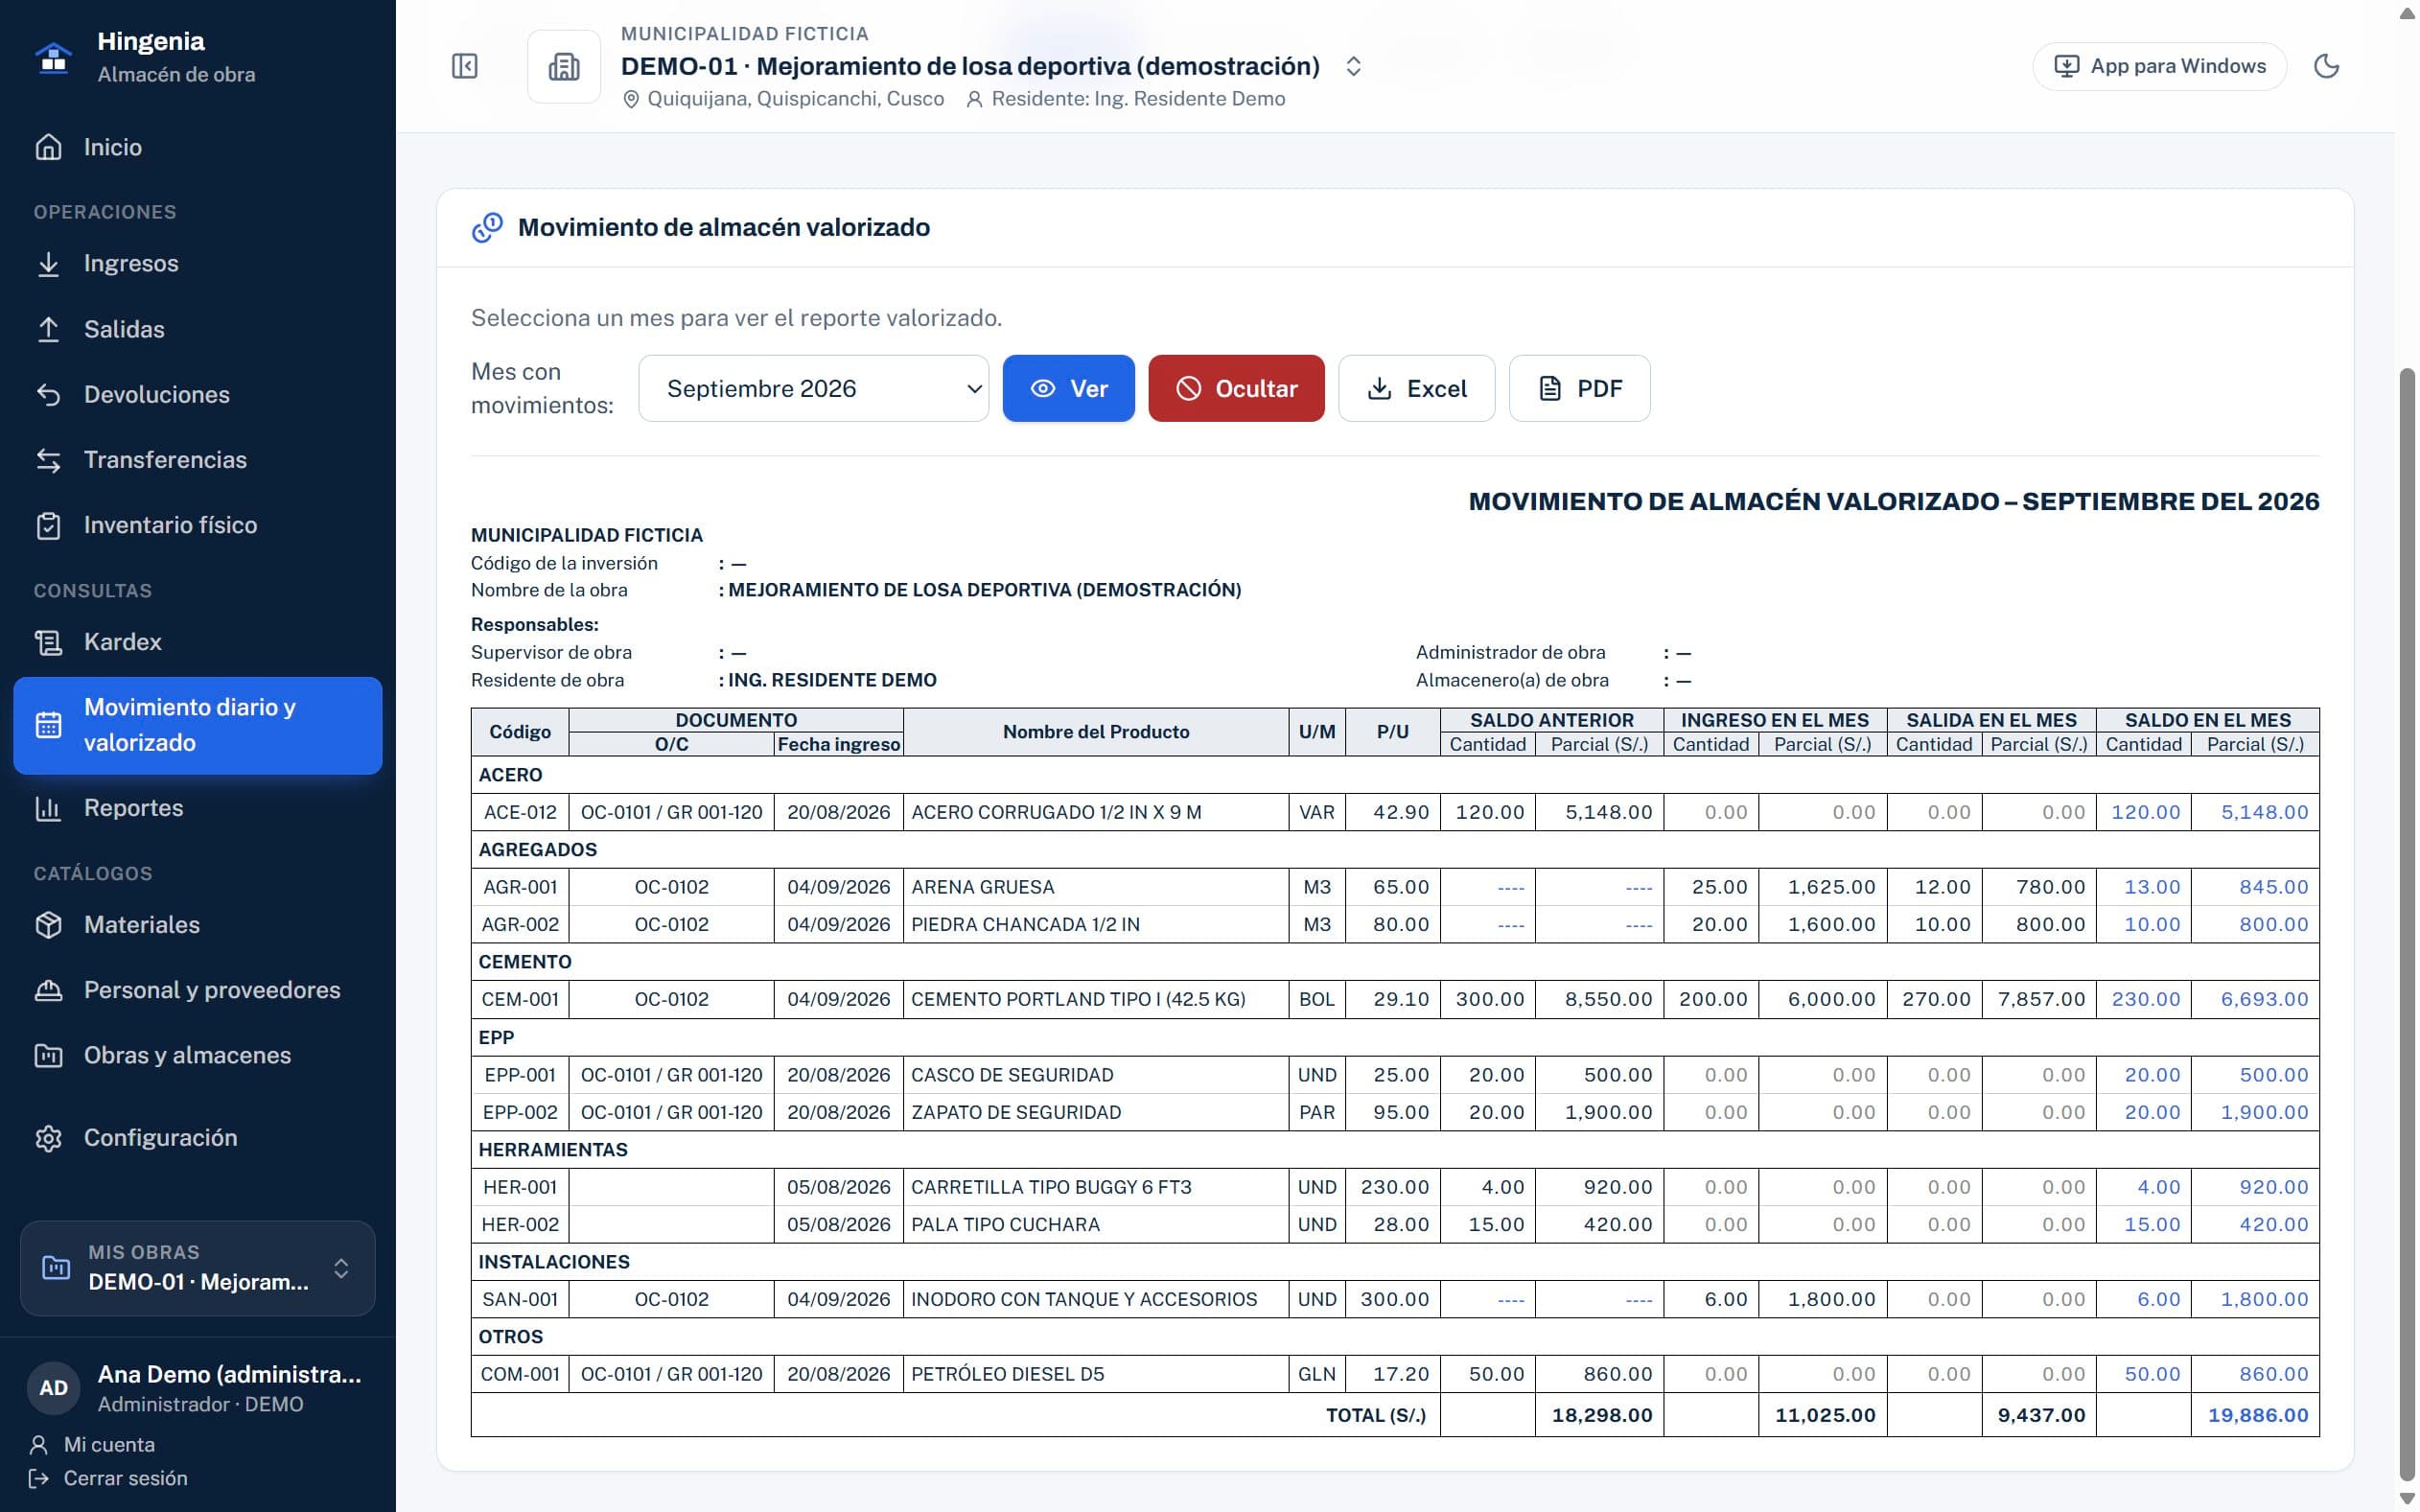Toggle dark mode with the moon icon
Viewport: 2420px width, 1512px height.
click(2326, 66)
